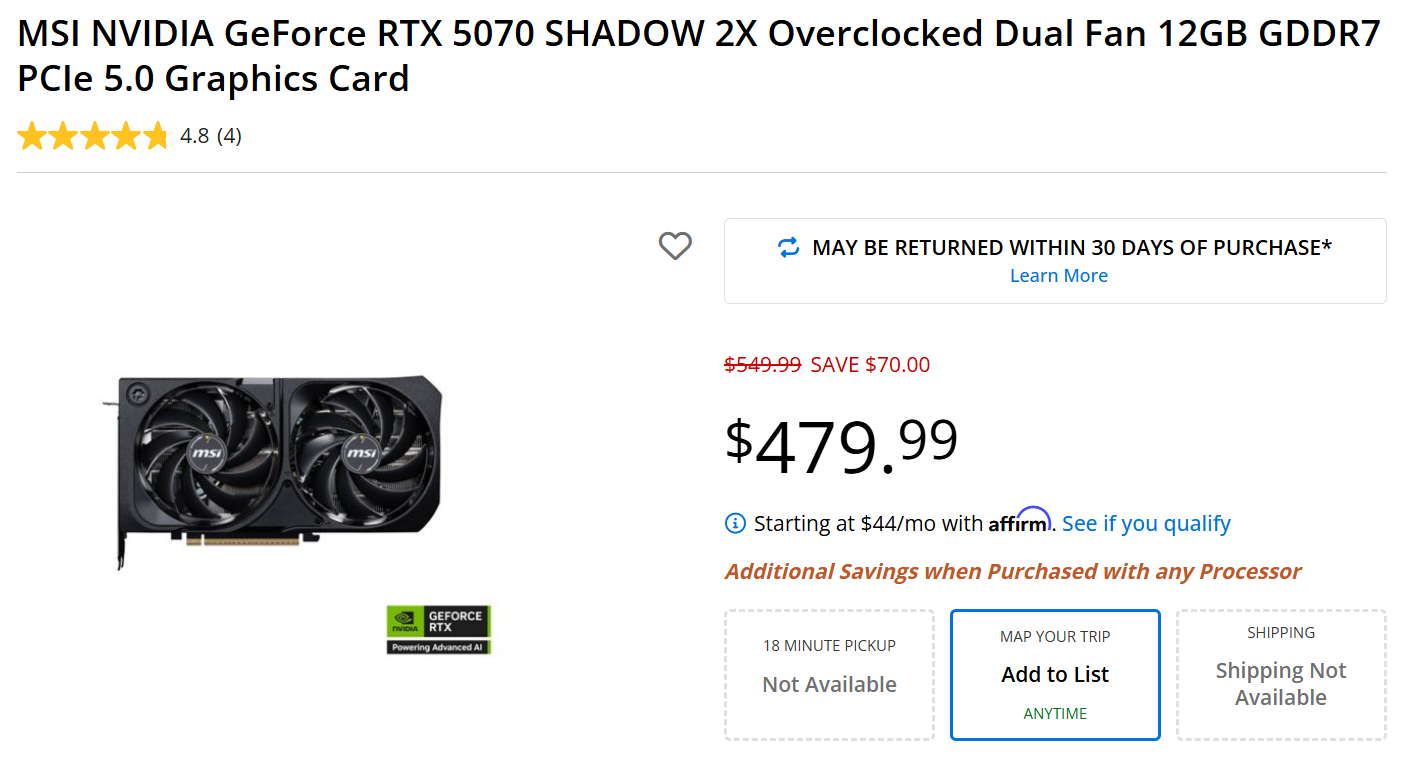Click the heart wishlist icon
1408x757 pixels.
click(675, 245)
